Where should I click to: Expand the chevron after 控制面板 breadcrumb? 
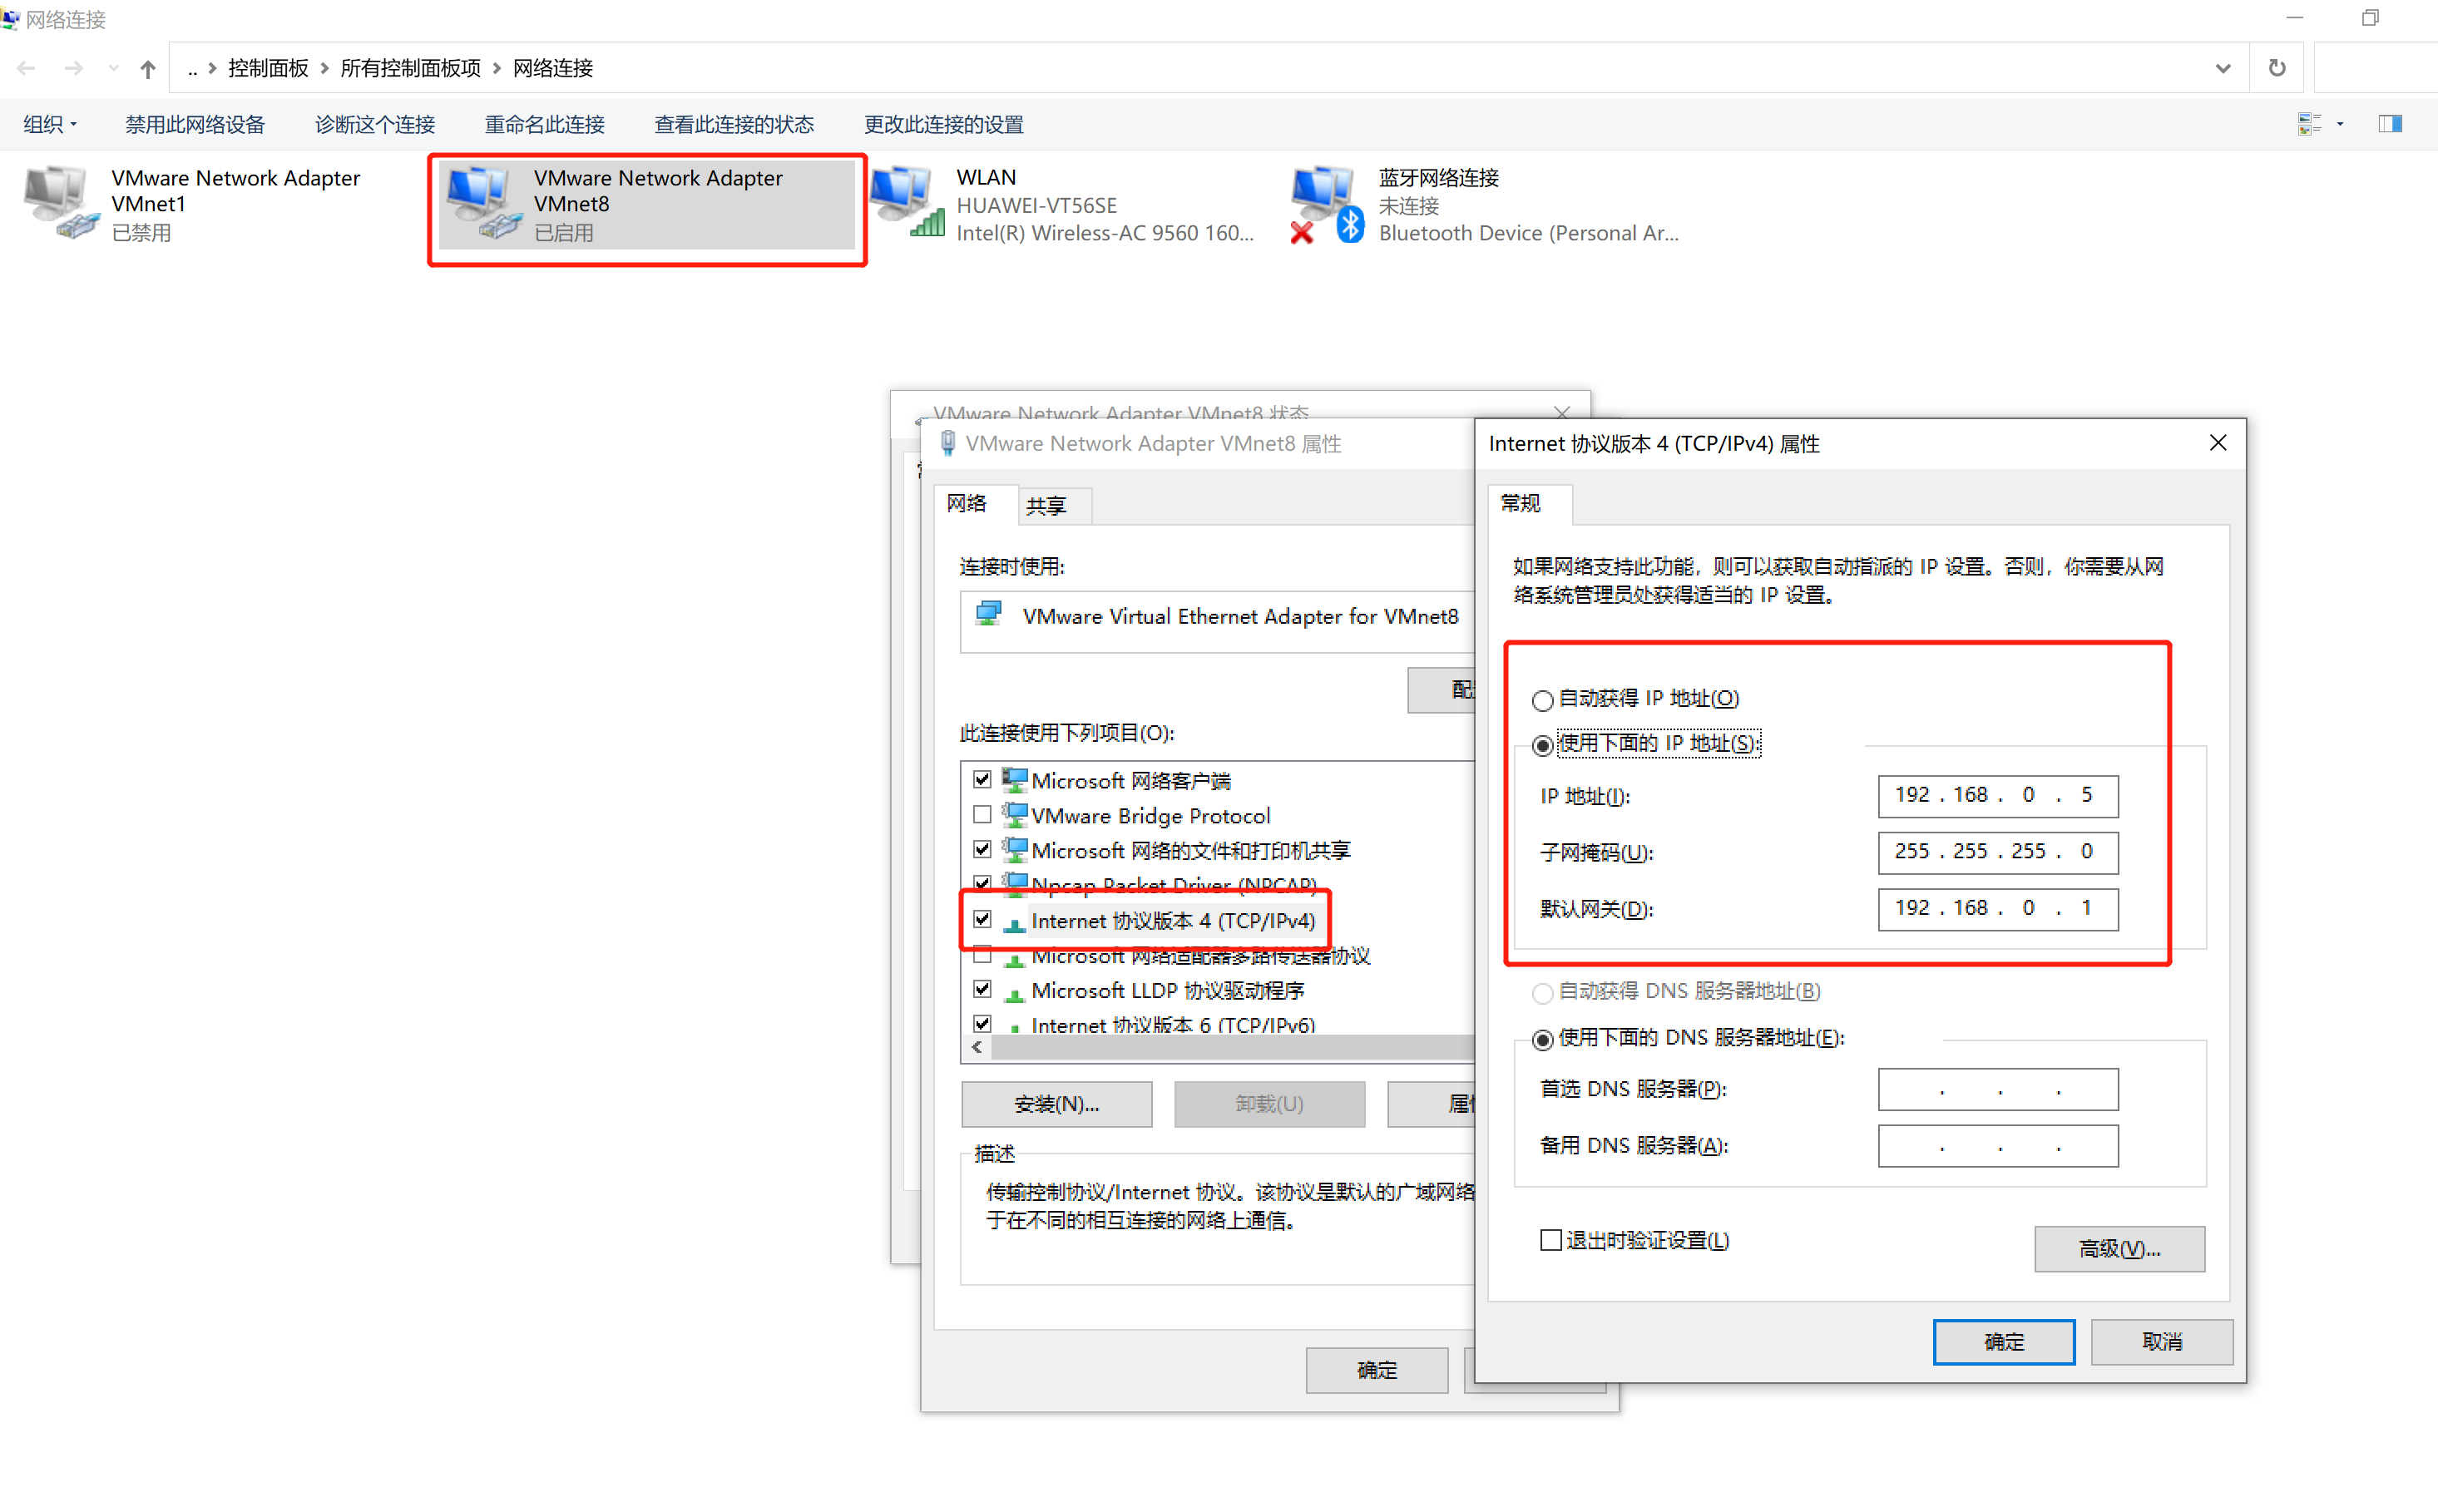click(325, 68)
